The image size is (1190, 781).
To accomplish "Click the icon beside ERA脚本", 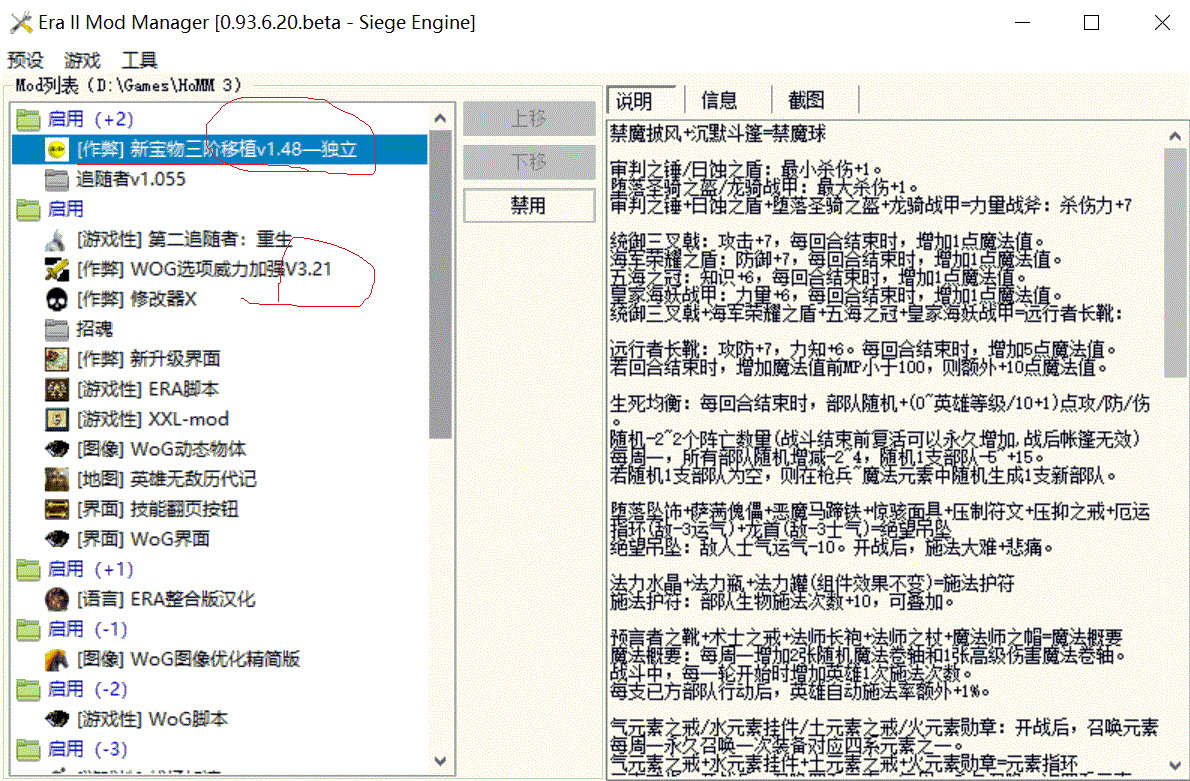I will (57, 389).
